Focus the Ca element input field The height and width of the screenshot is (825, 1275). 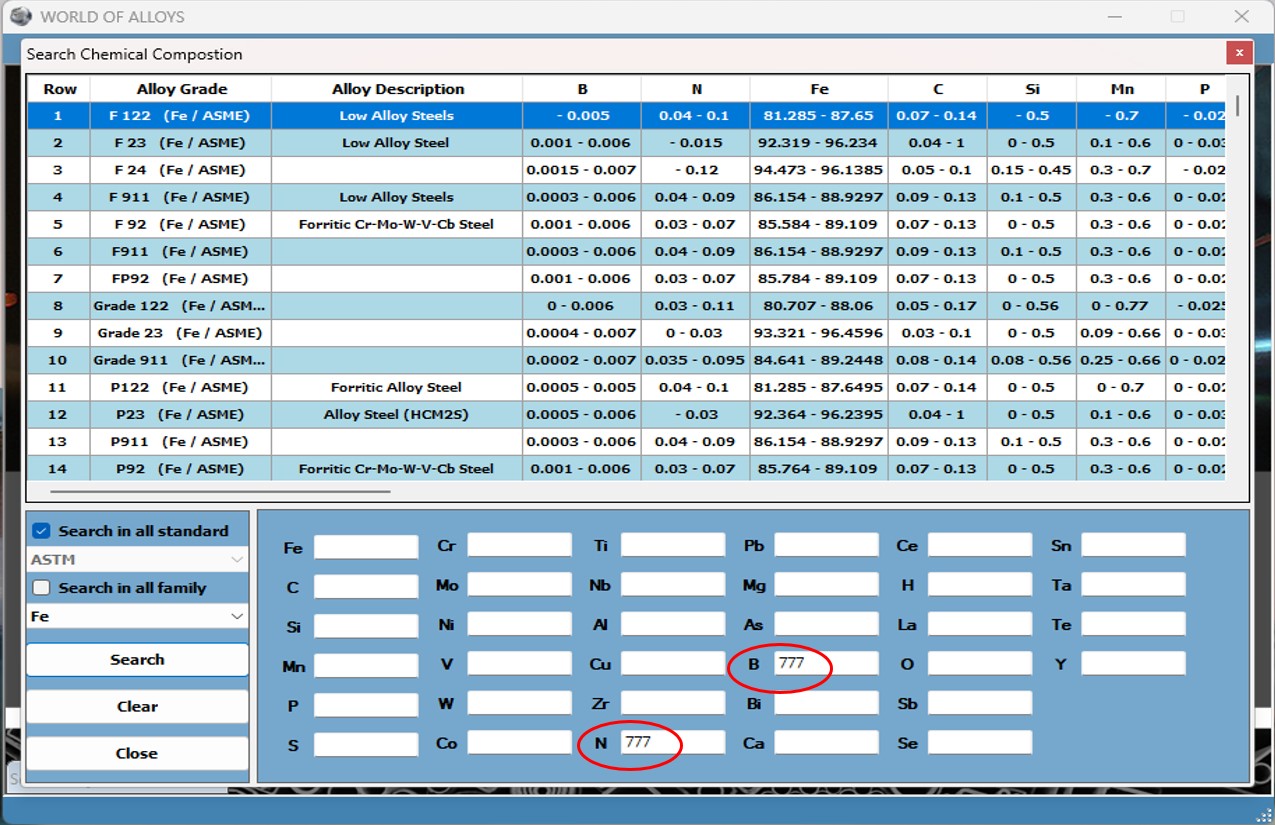(x=826, y=742)
